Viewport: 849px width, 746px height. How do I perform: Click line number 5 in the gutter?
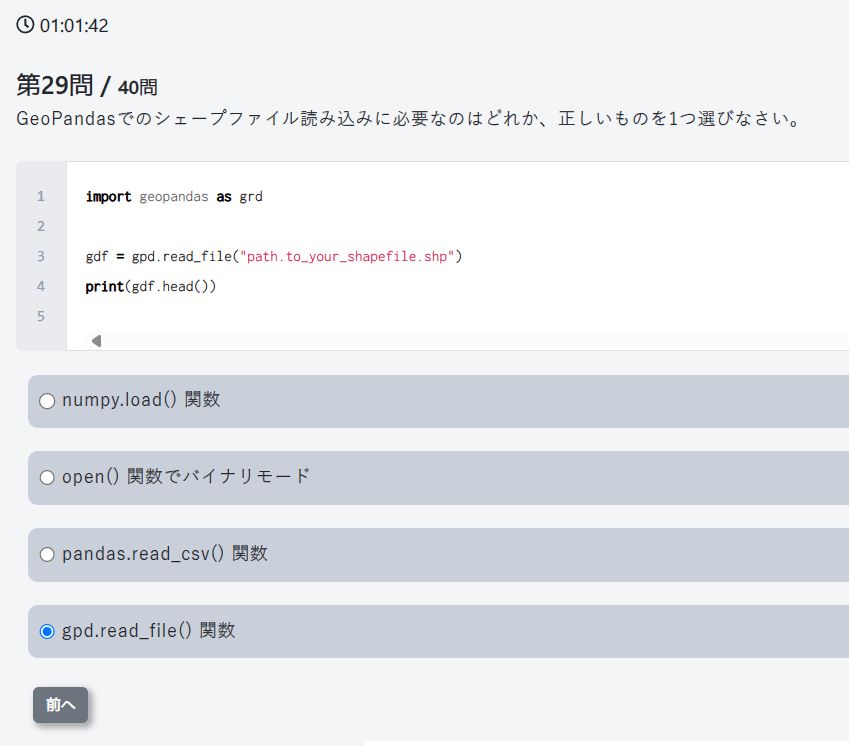coord(41,317)
